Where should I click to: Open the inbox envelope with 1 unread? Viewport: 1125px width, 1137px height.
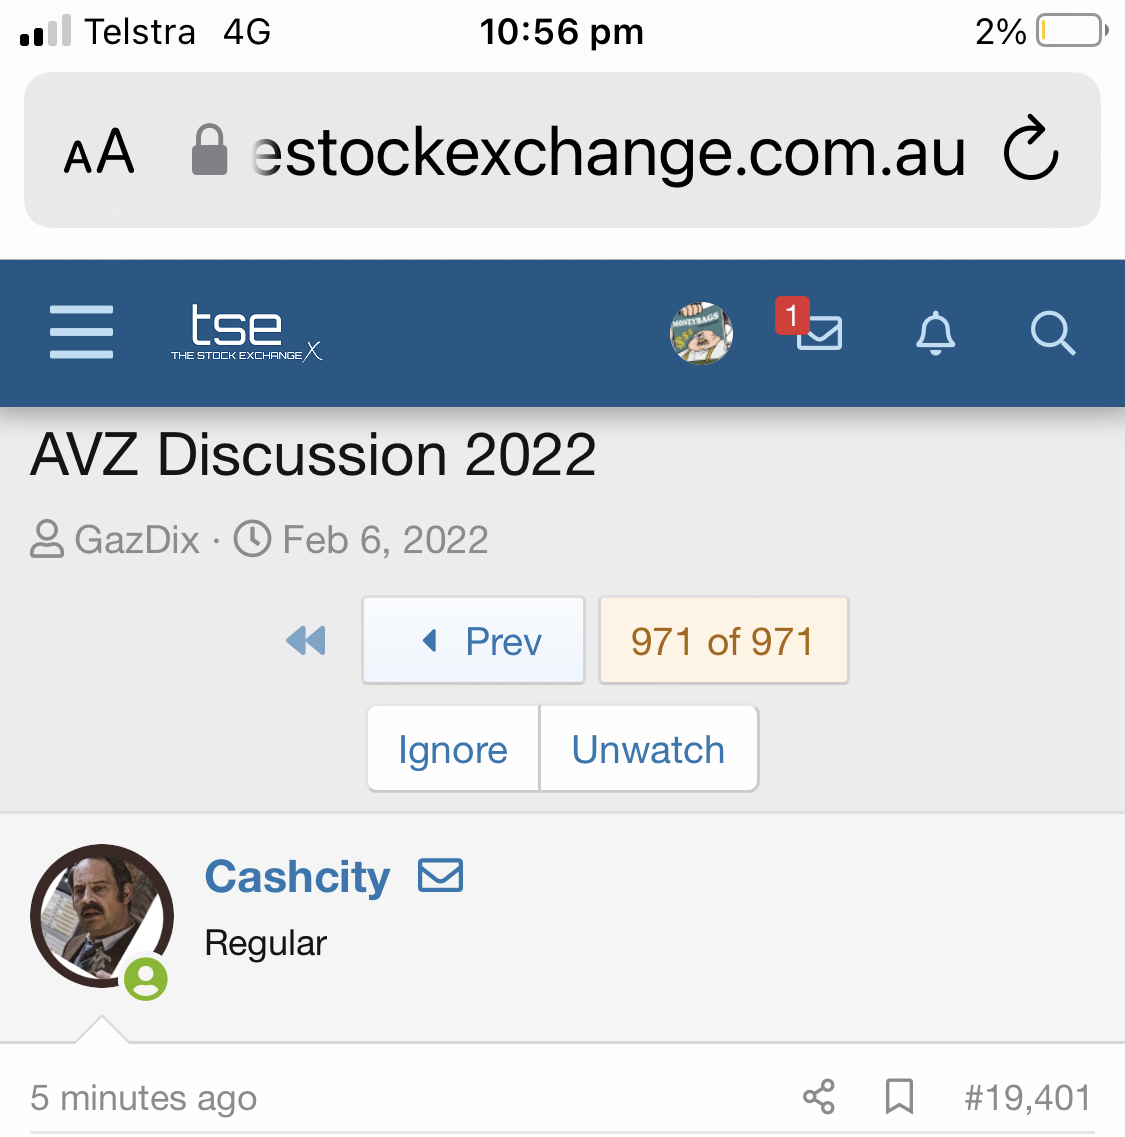coord(809,325)
